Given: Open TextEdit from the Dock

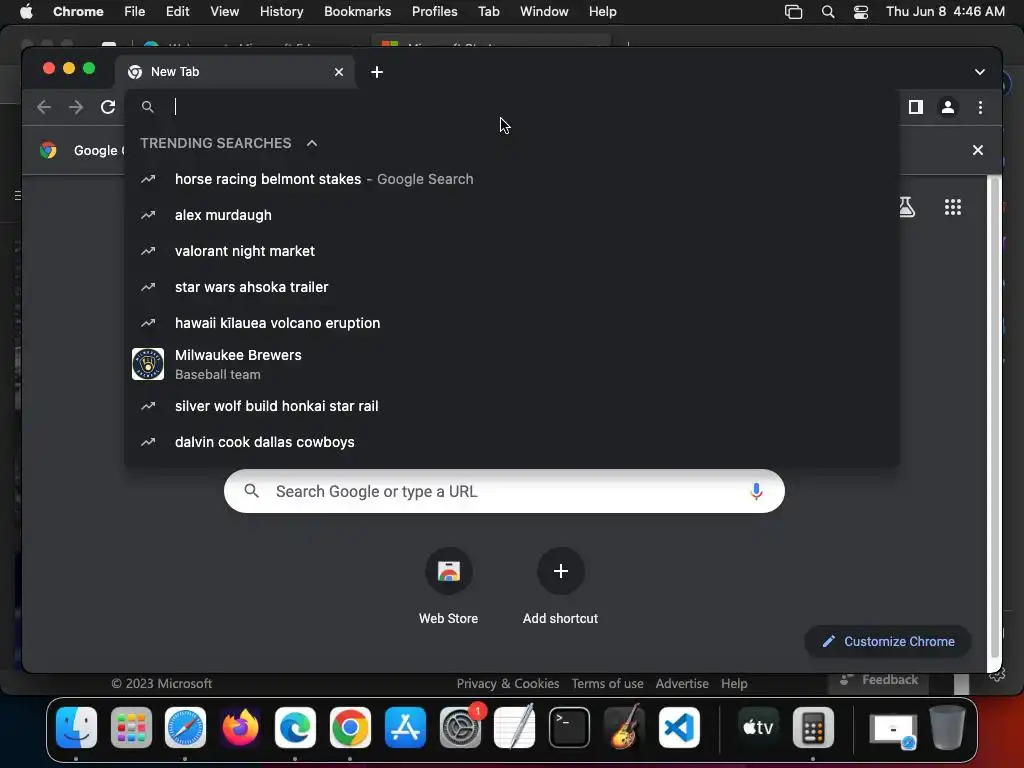Looking at the screenshot, I should [x=515, y=728].
